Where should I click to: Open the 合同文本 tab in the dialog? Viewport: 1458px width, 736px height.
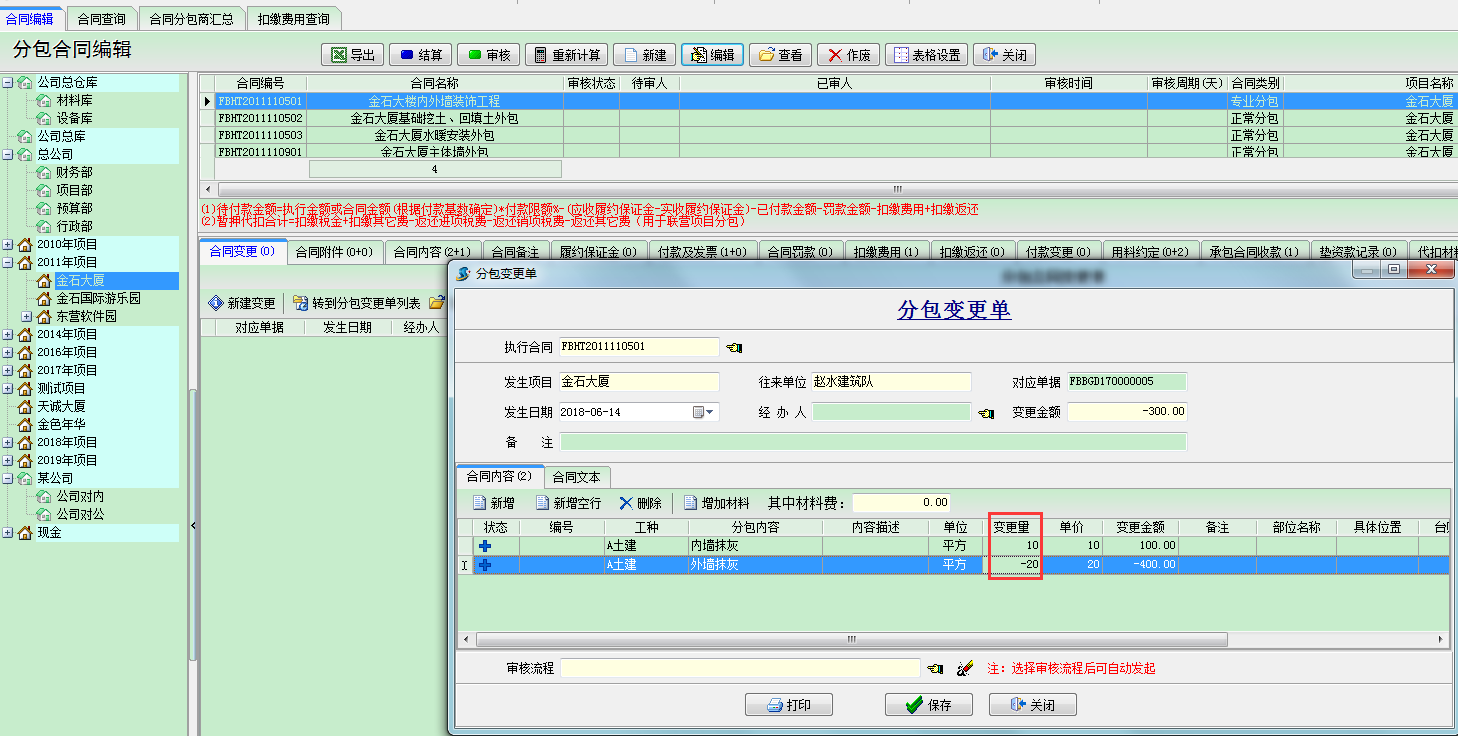pos(577,478)
